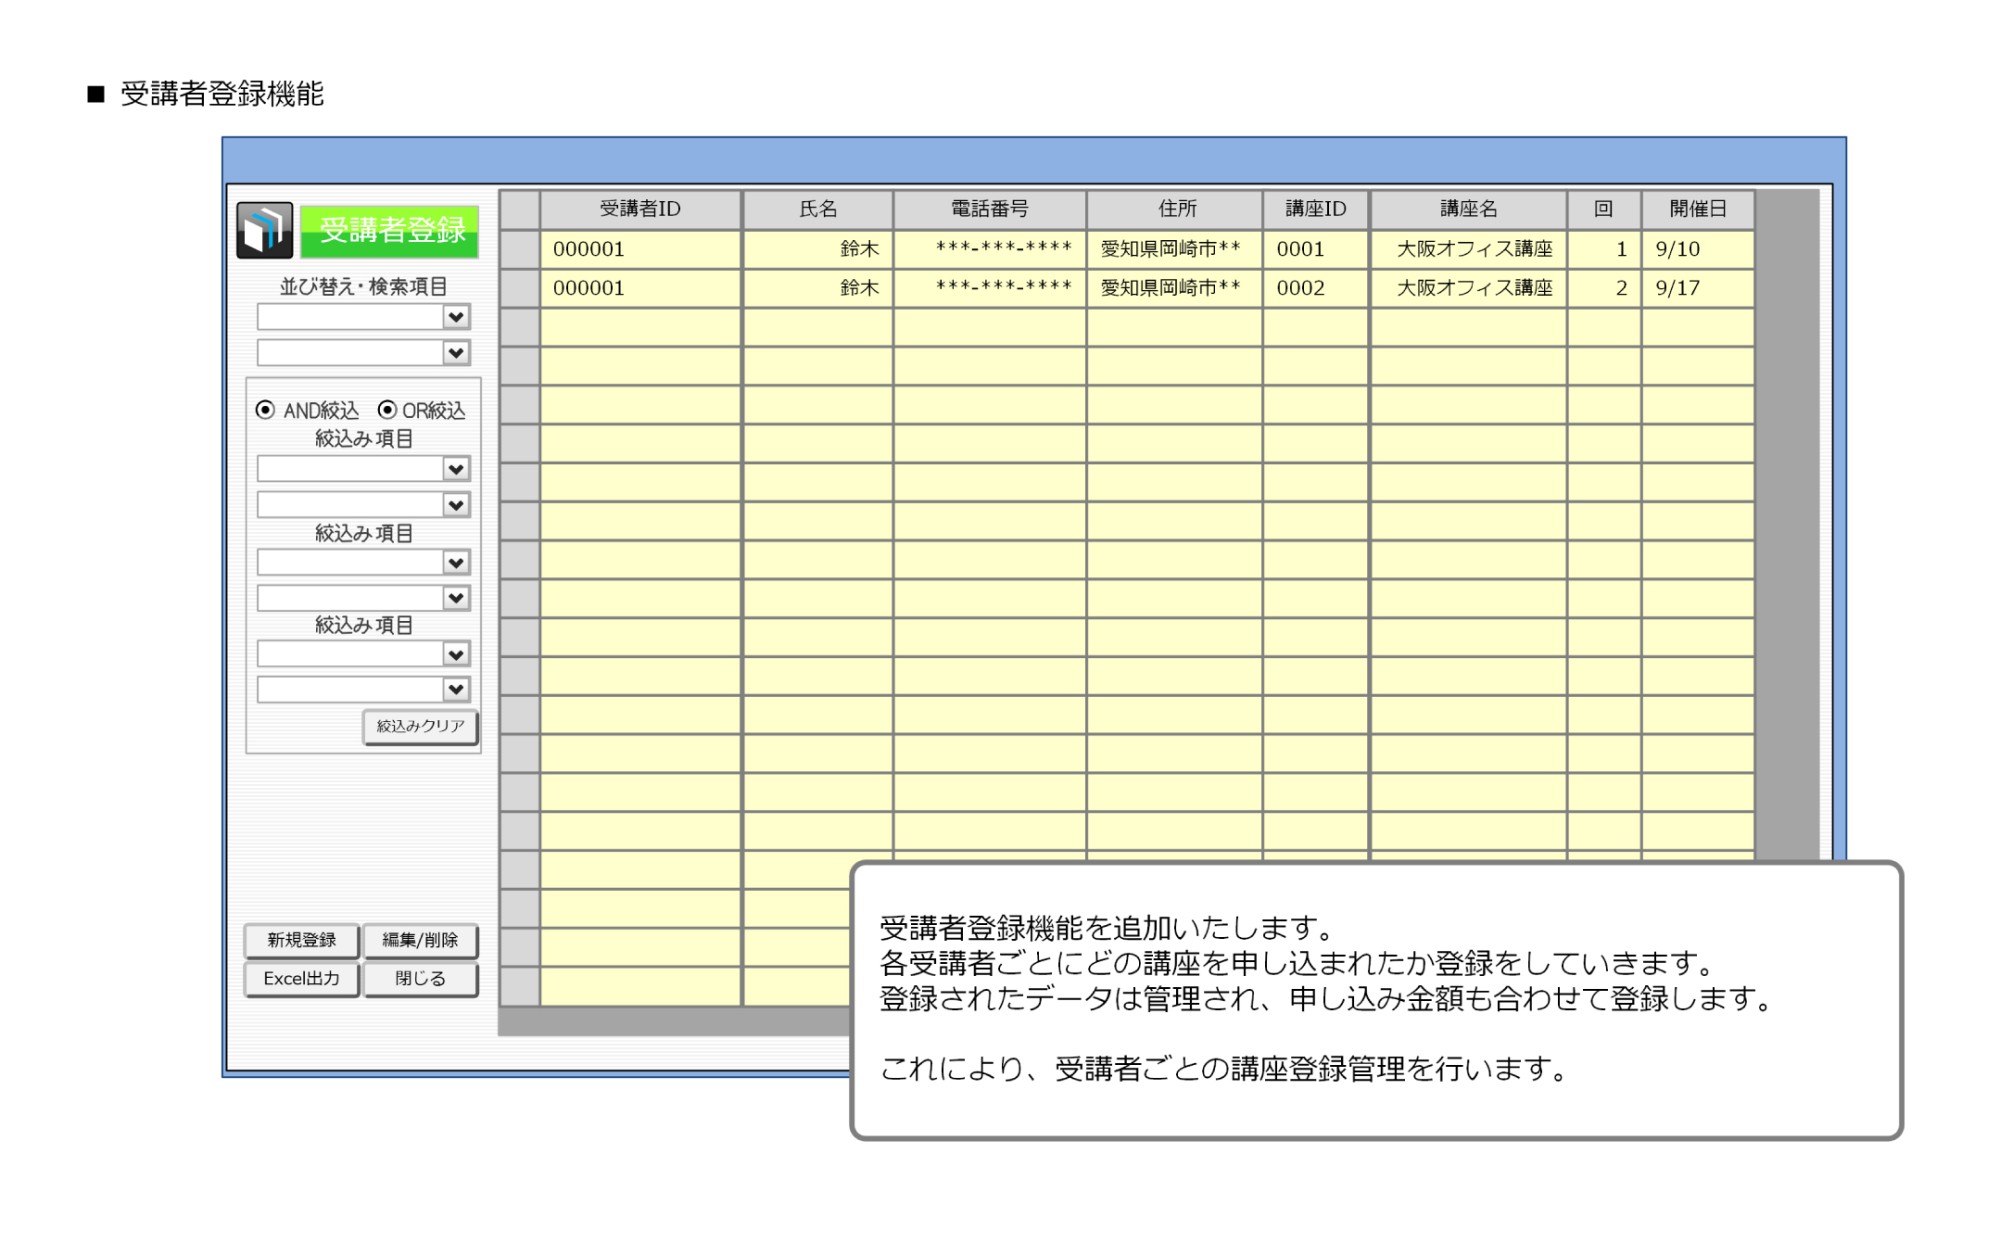Viewport: 2000px width, 1242px height.
Task: Click the 電話番号 column header
Action: (x=989, y=209)
